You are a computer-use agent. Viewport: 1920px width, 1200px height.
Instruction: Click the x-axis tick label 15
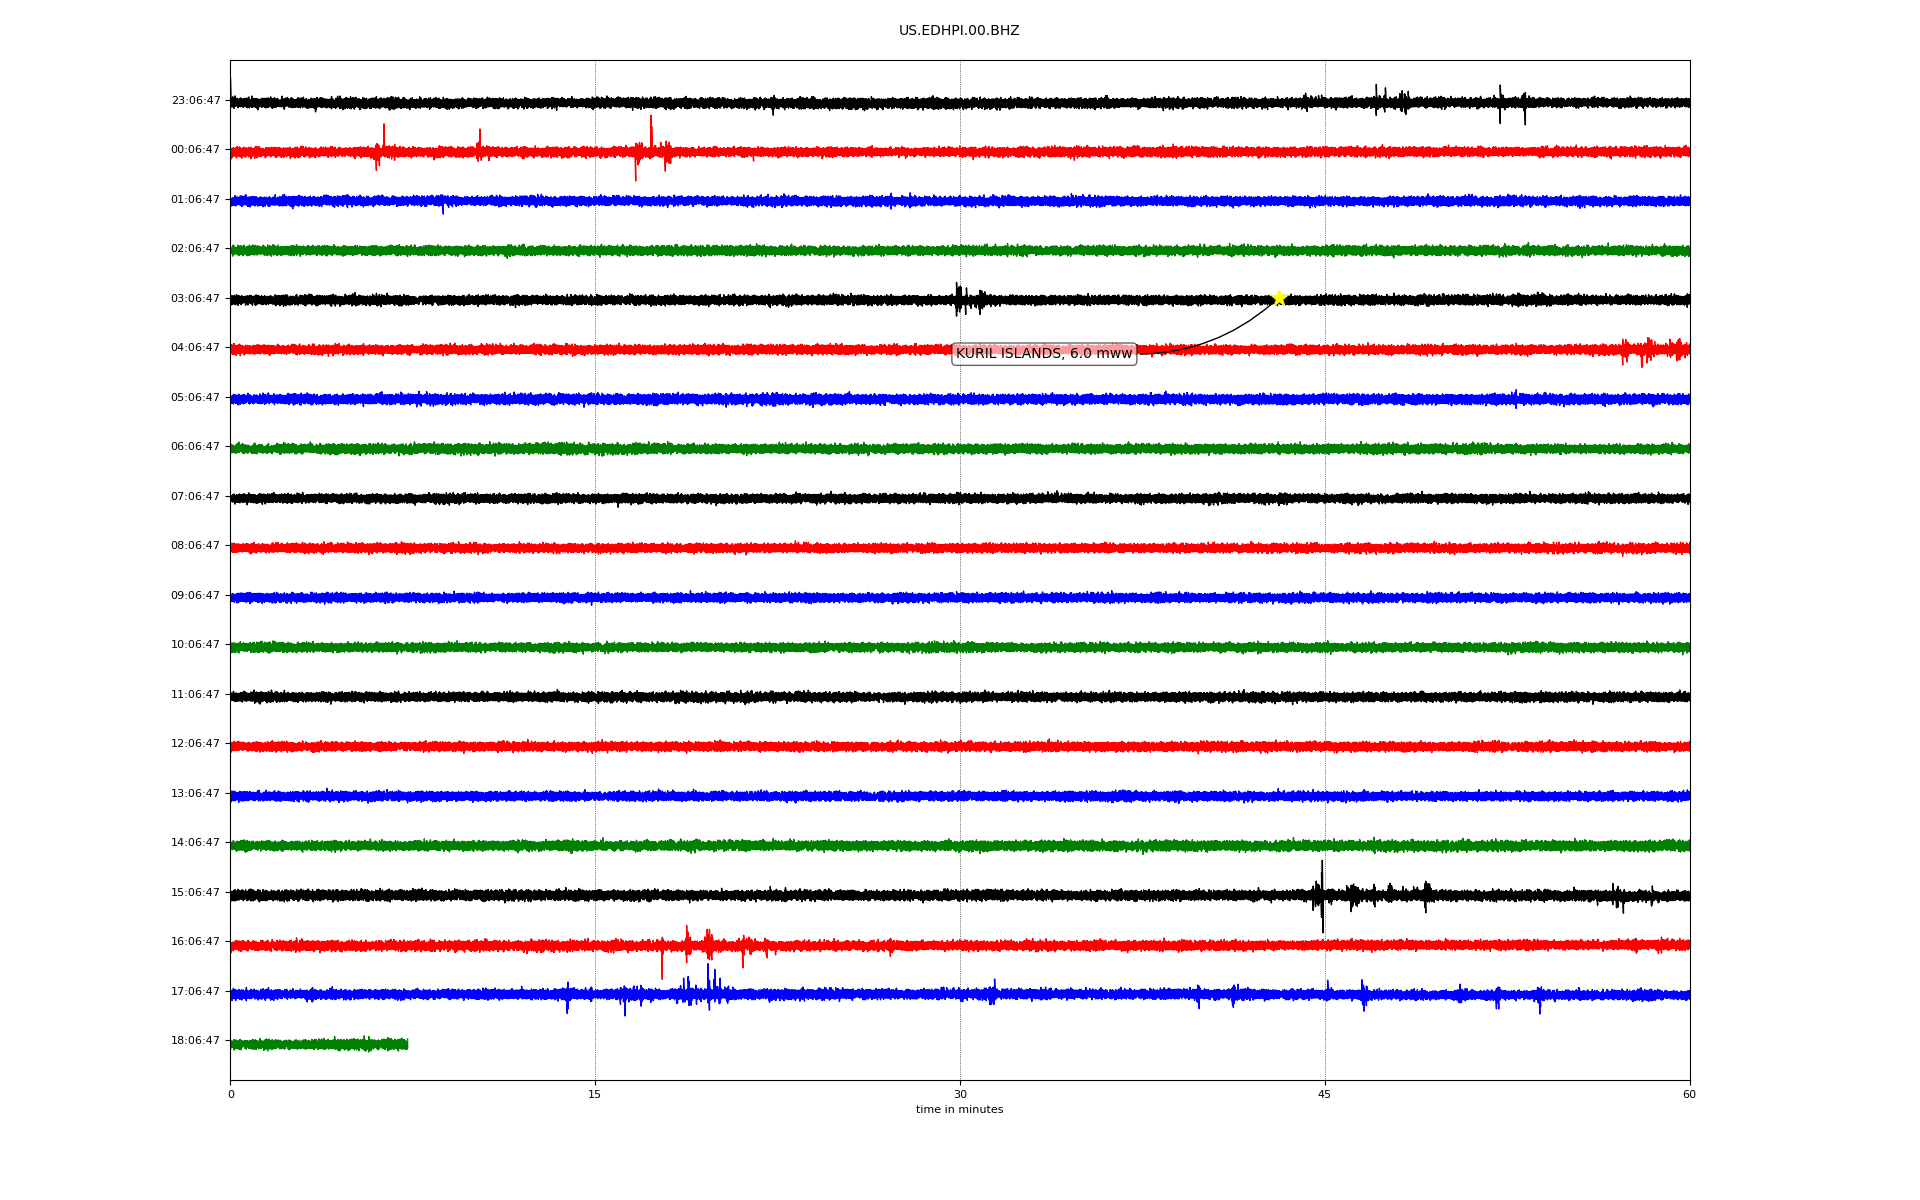click(595, 1094)
